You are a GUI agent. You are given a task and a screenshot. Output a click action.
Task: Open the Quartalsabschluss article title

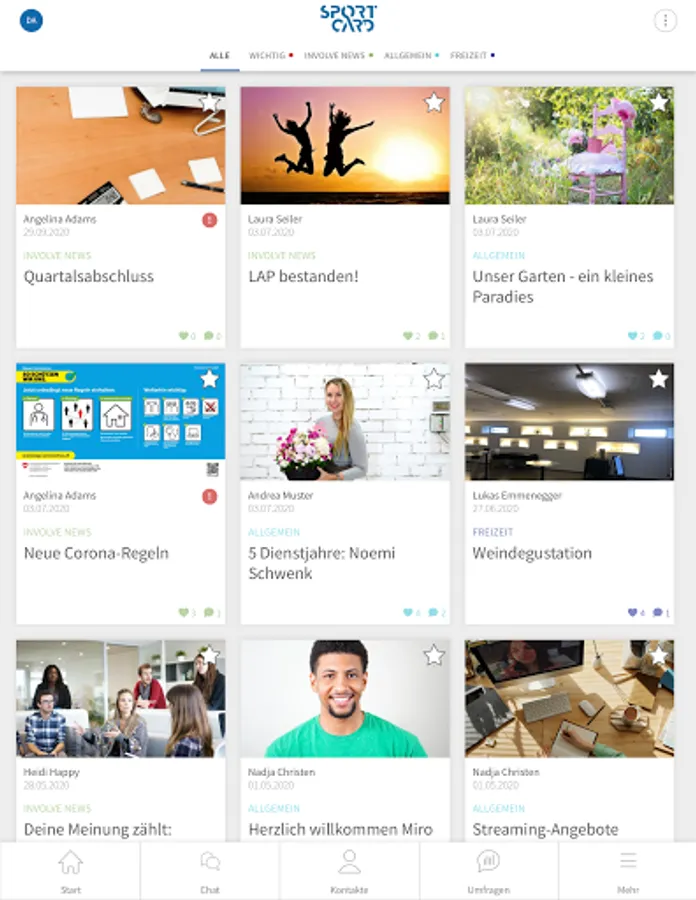click(x=88, y=277)
